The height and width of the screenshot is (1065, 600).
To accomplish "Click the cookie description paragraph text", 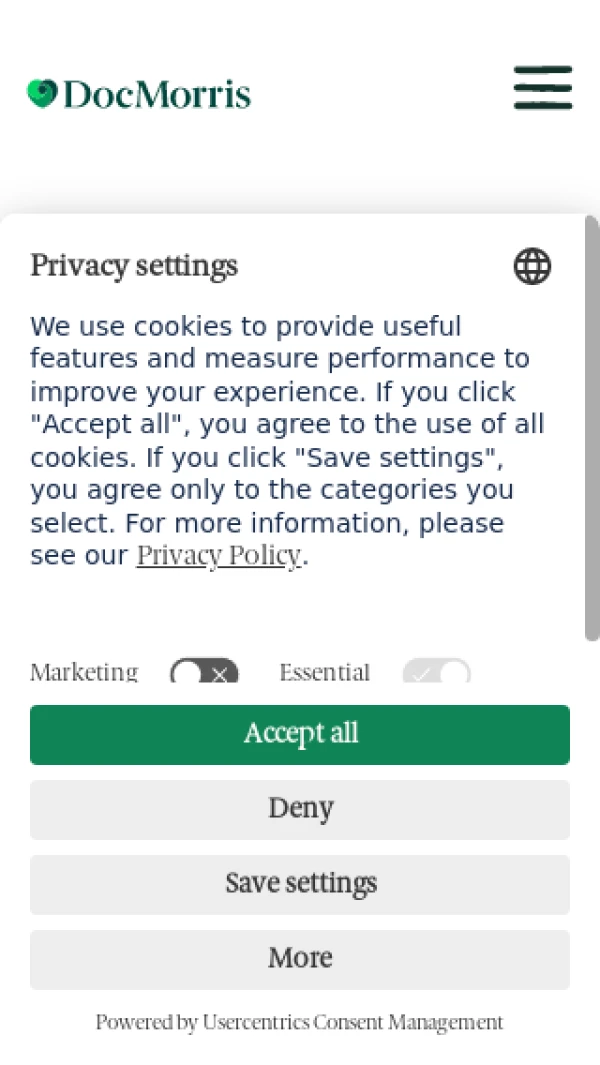I will pos(280,440).
